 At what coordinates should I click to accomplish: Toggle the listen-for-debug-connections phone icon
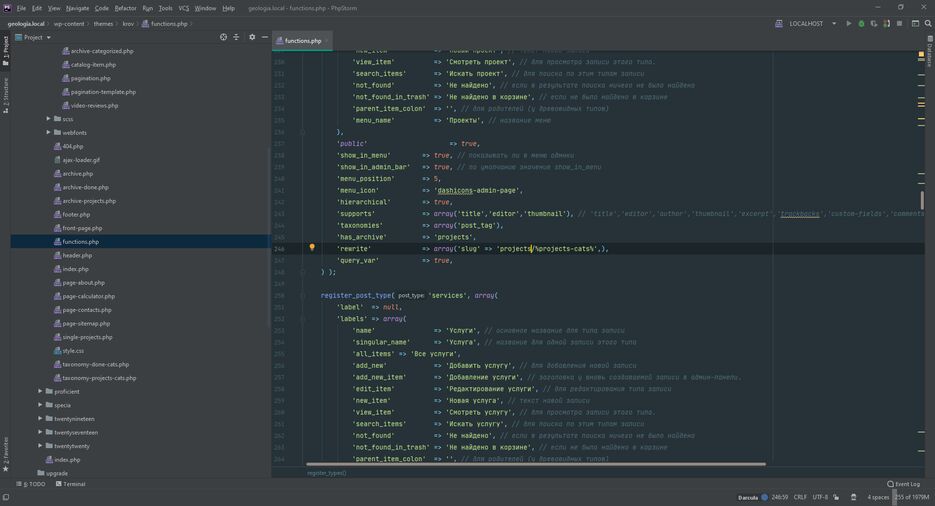click(887, 24)
